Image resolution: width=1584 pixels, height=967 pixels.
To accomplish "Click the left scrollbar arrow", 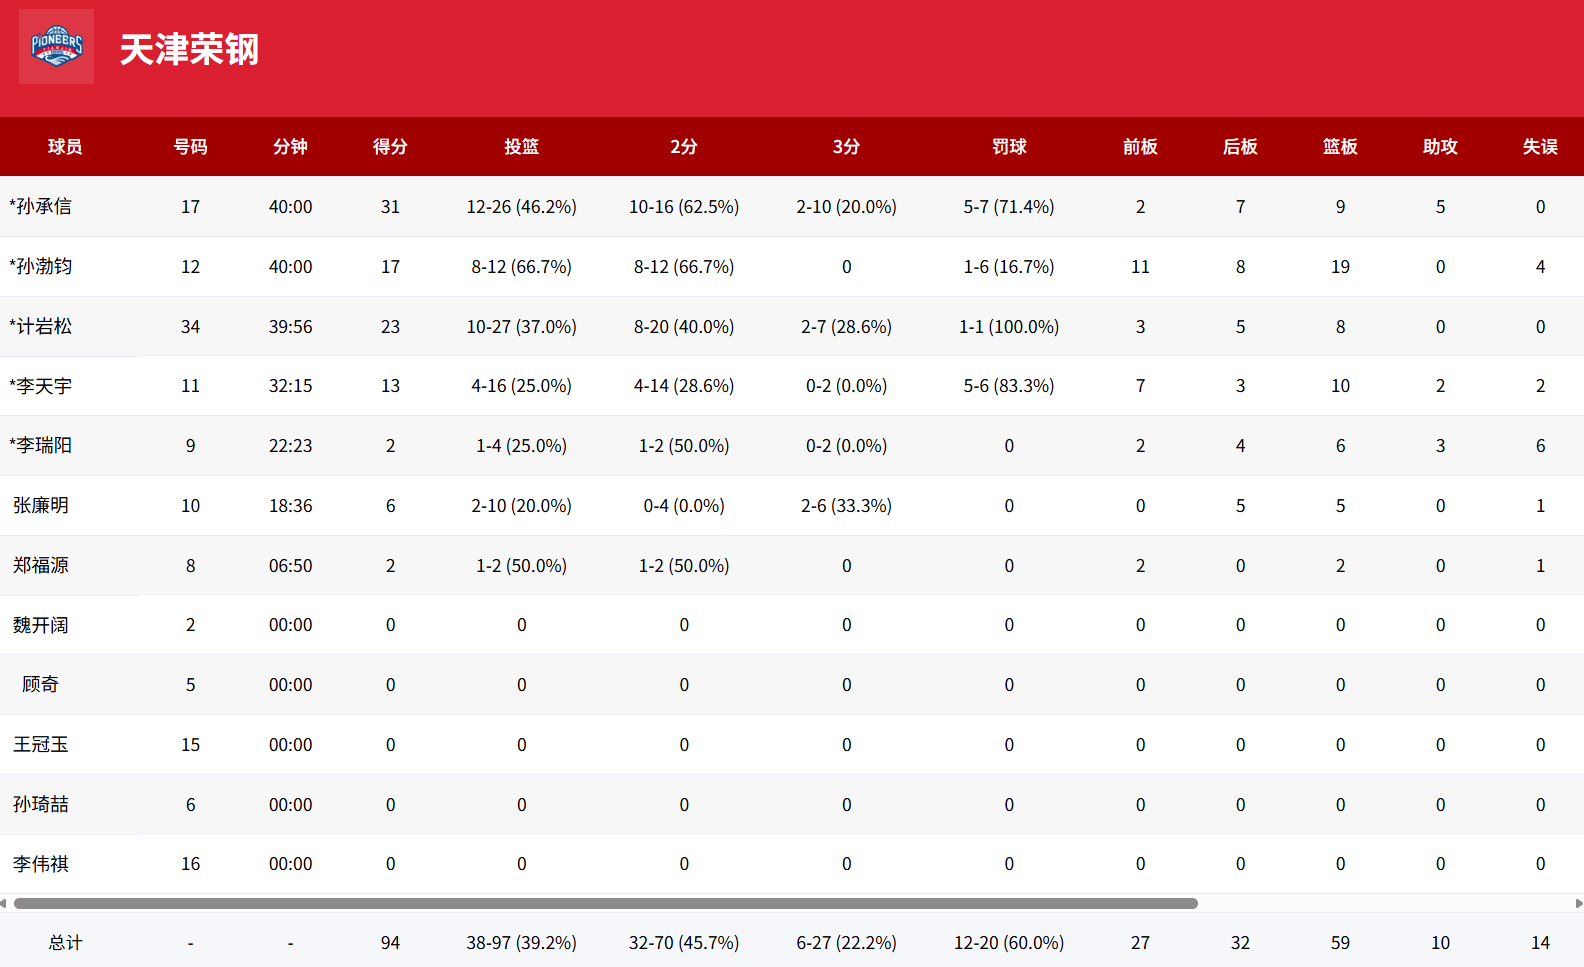I will [4, 903].
